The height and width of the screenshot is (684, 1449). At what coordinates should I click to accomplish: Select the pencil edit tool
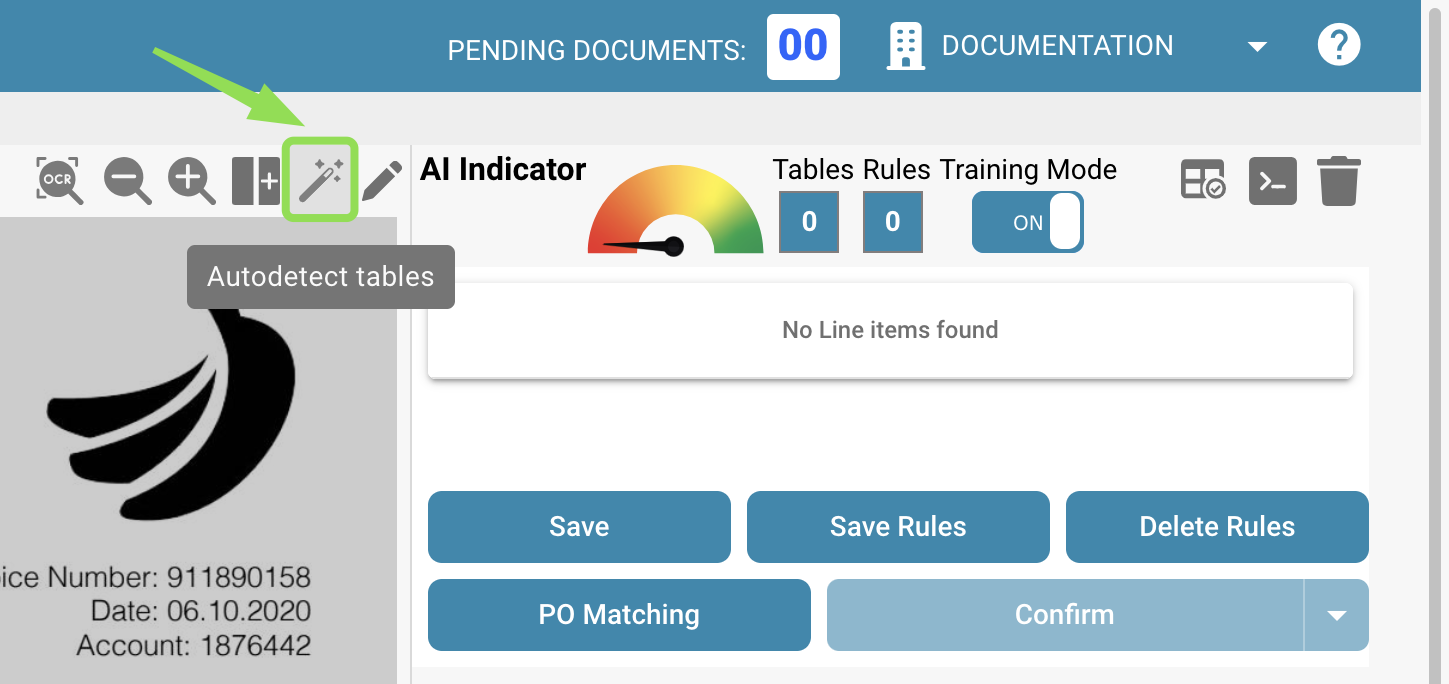[x=381, y=181]
